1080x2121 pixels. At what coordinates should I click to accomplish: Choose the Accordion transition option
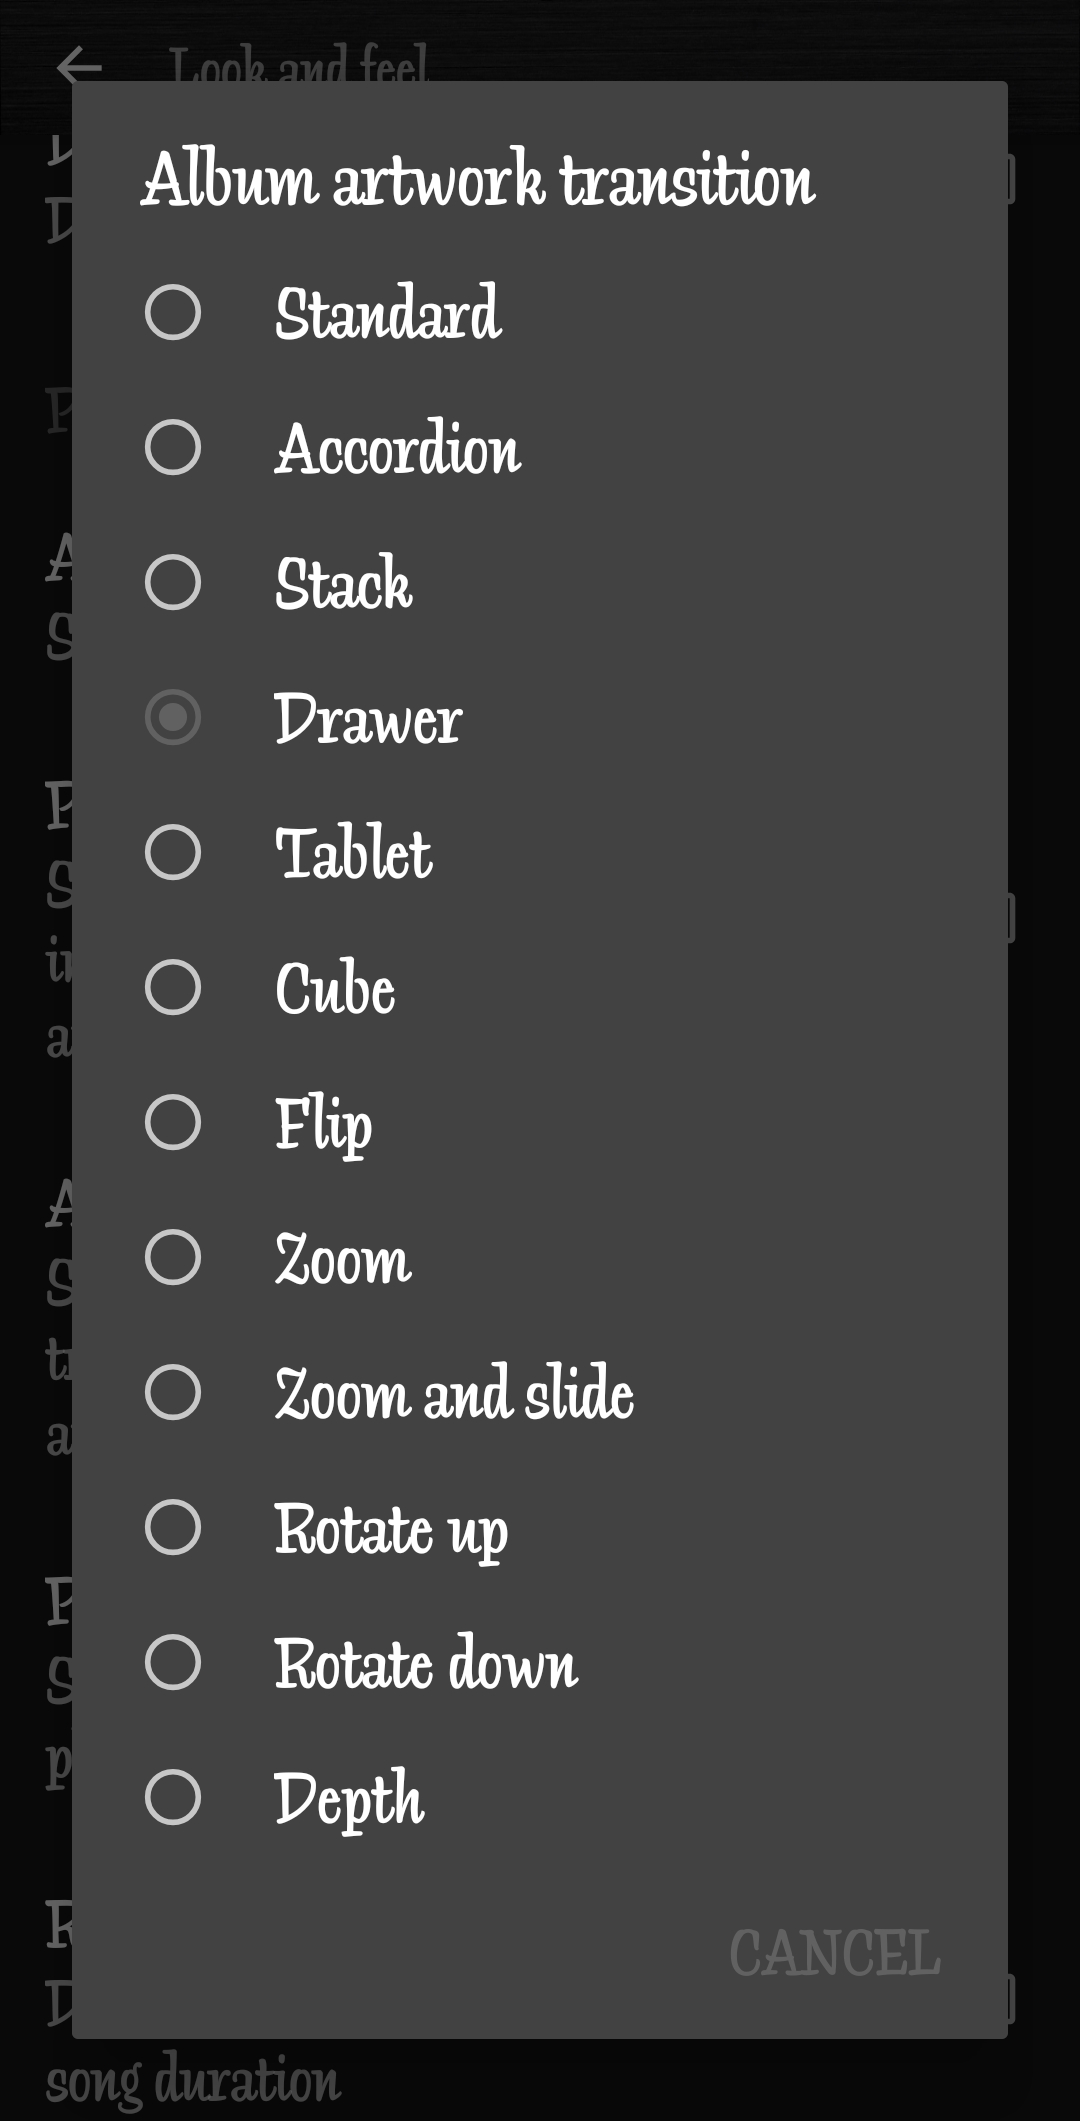173,448
